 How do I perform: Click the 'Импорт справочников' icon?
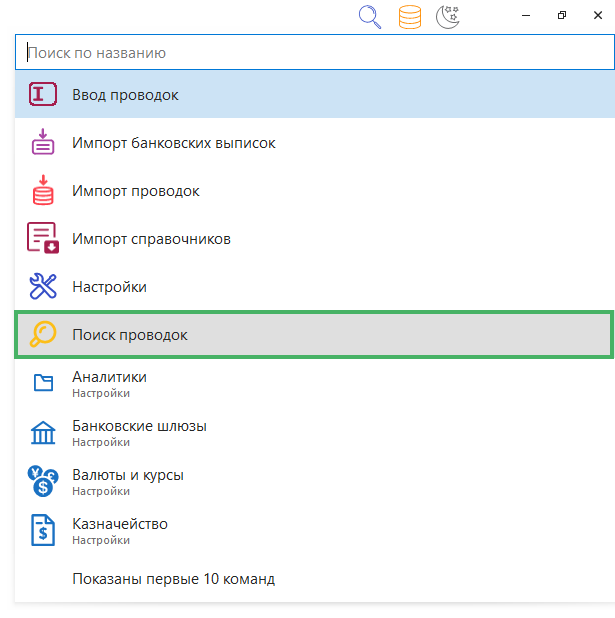pyautogui.click(x=43, y=239)
